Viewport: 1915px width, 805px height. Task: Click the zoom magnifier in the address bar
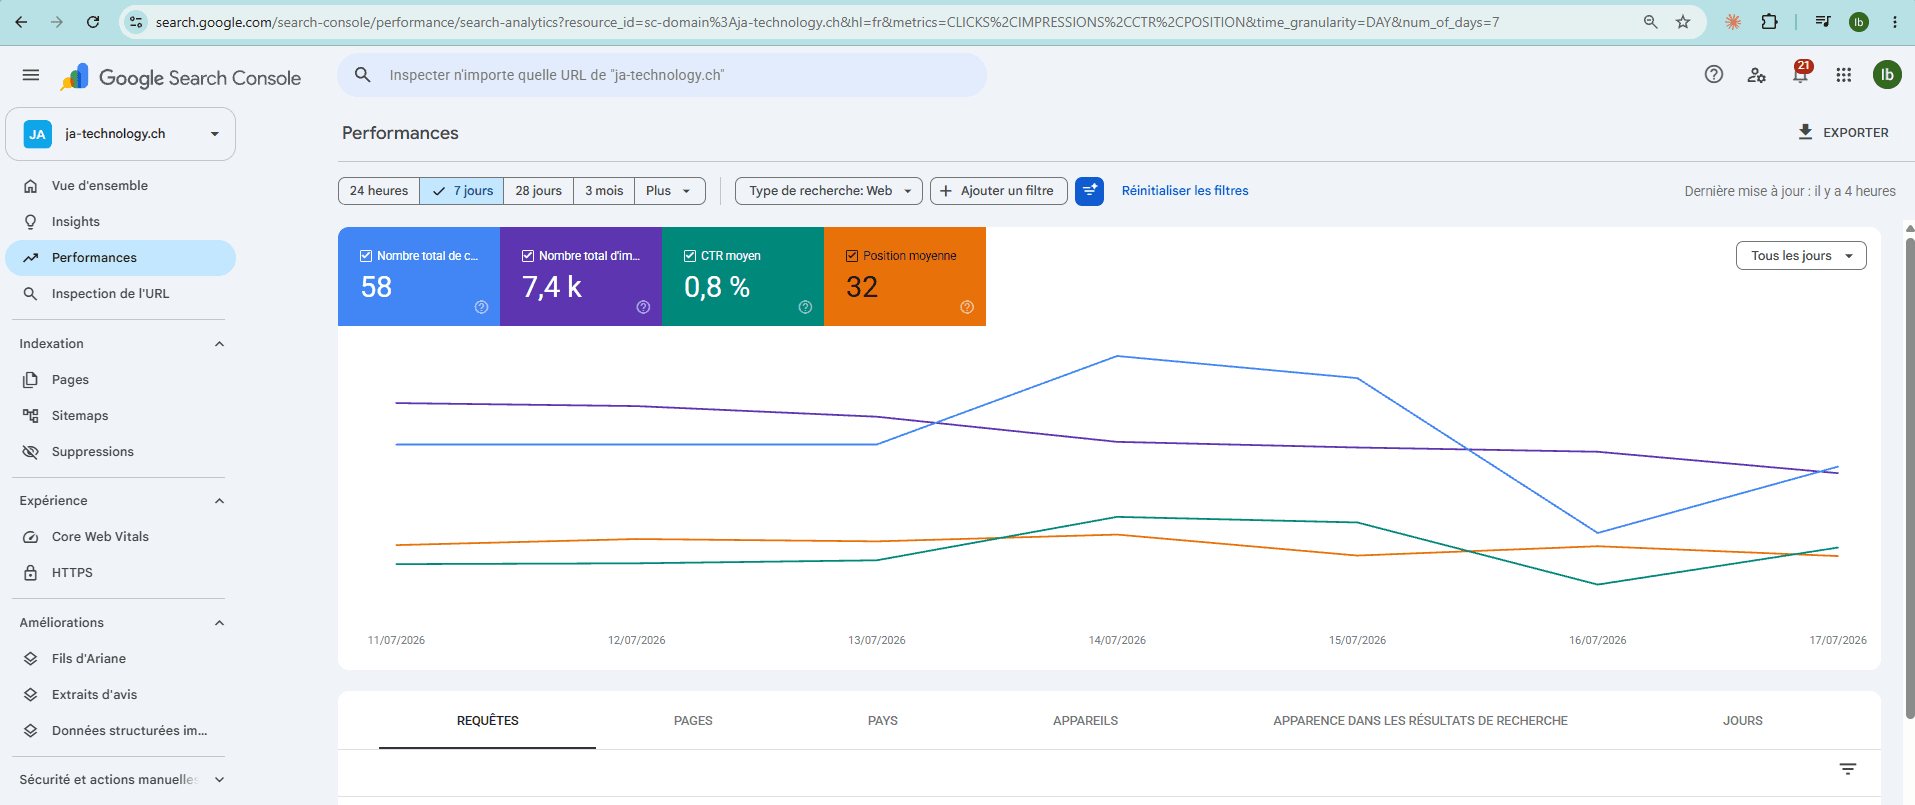tap(1651, 22)
